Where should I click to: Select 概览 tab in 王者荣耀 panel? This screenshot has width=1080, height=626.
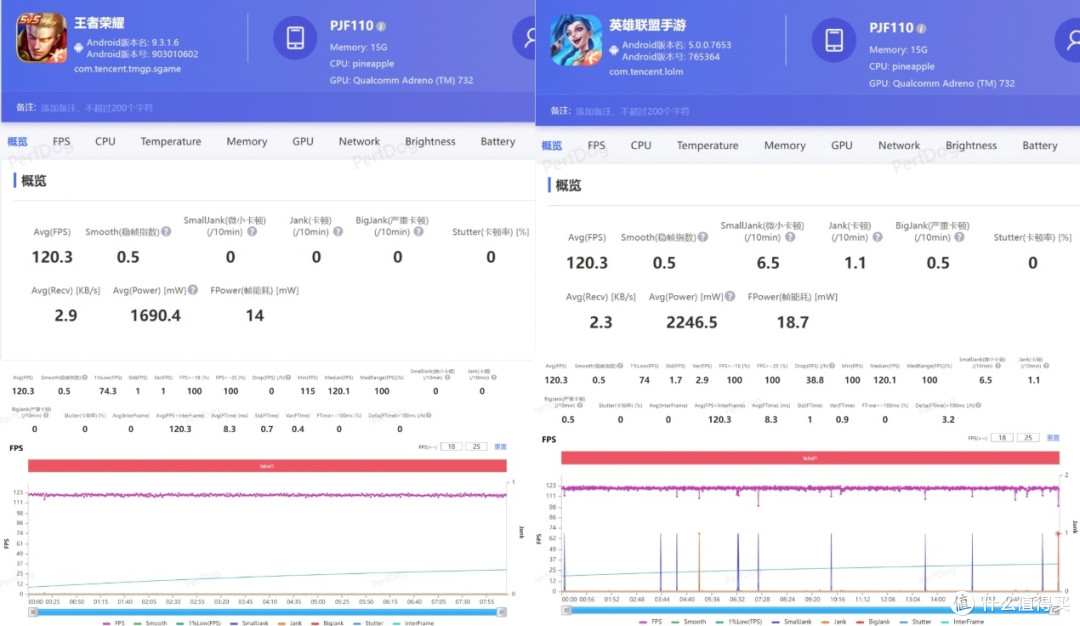(17, 141)
